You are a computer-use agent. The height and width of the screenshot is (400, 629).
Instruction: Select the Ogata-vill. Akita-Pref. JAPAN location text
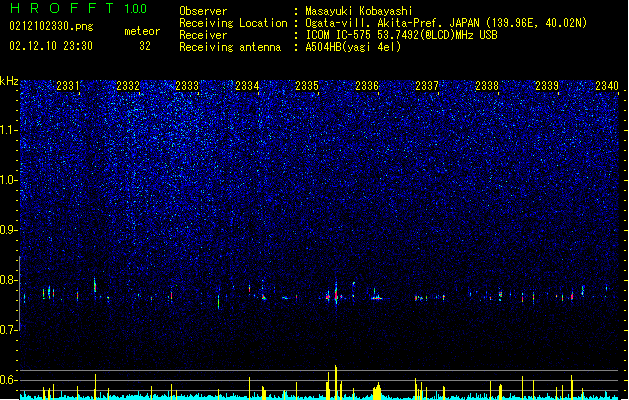(446, 23)
